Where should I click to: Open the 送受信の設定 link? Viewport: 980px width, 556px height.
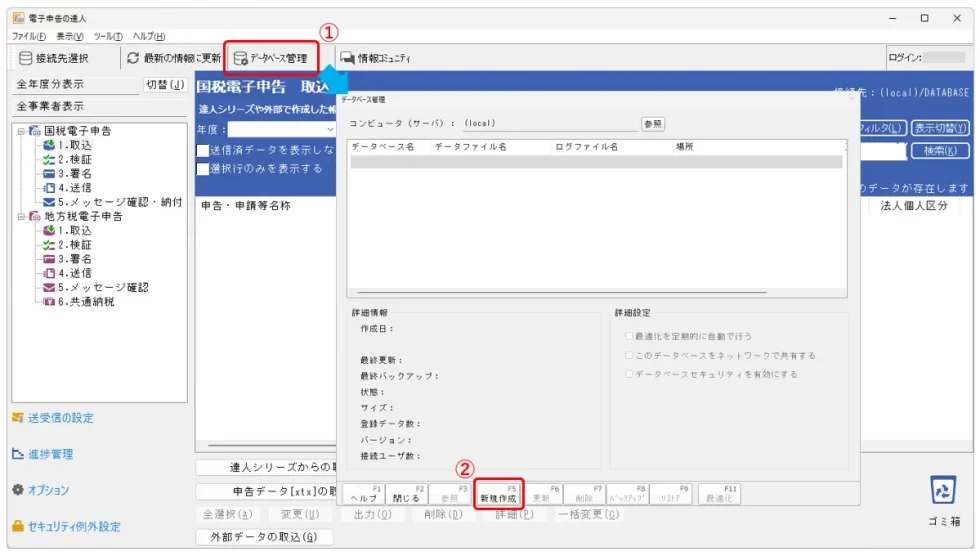point(60,418)
